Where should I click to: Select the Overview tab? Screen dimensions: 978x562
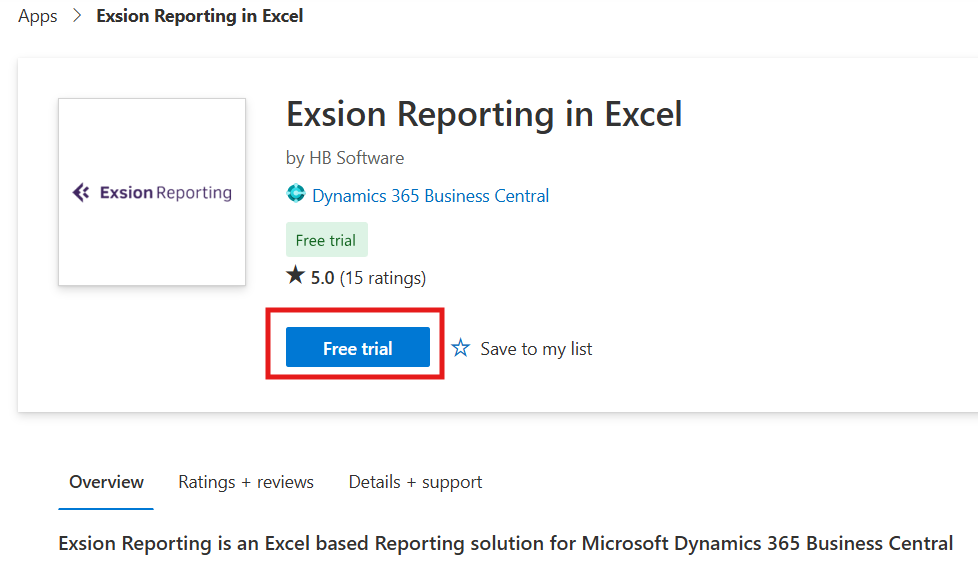[106, 482]
